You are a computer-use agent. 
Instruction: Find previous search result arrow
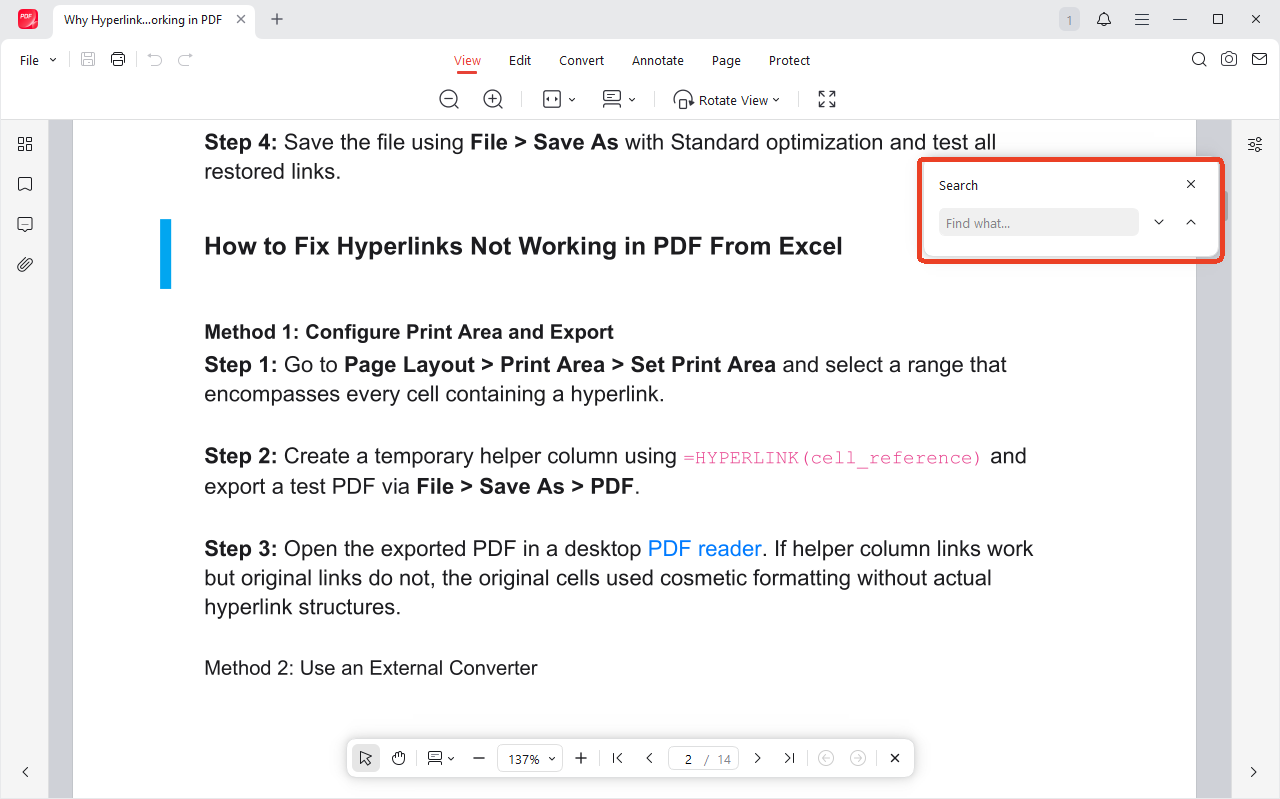pyautogui.click(x=1191, y=222)
